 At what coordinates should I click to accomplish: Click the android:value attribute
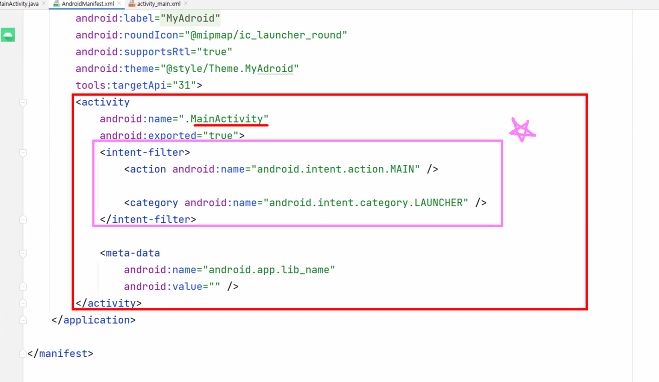coord(163,287)
